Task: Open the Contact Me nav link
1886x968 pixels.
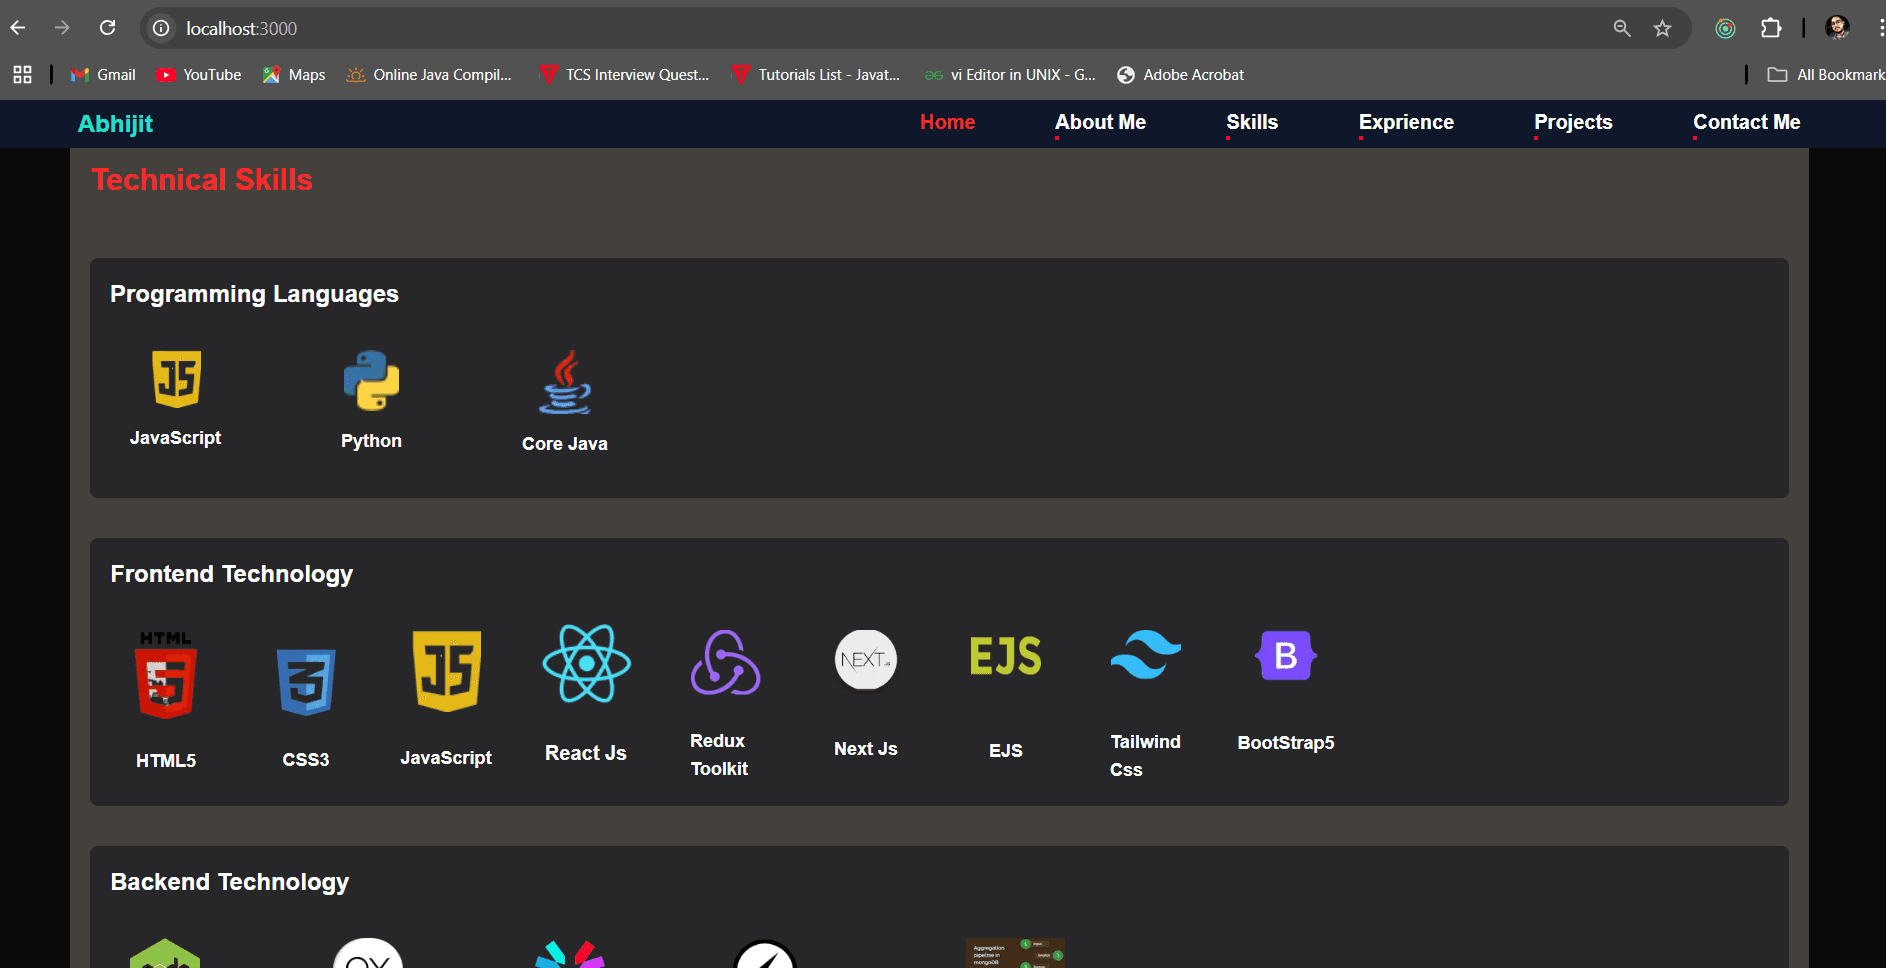Action: tap(1747, 122)
